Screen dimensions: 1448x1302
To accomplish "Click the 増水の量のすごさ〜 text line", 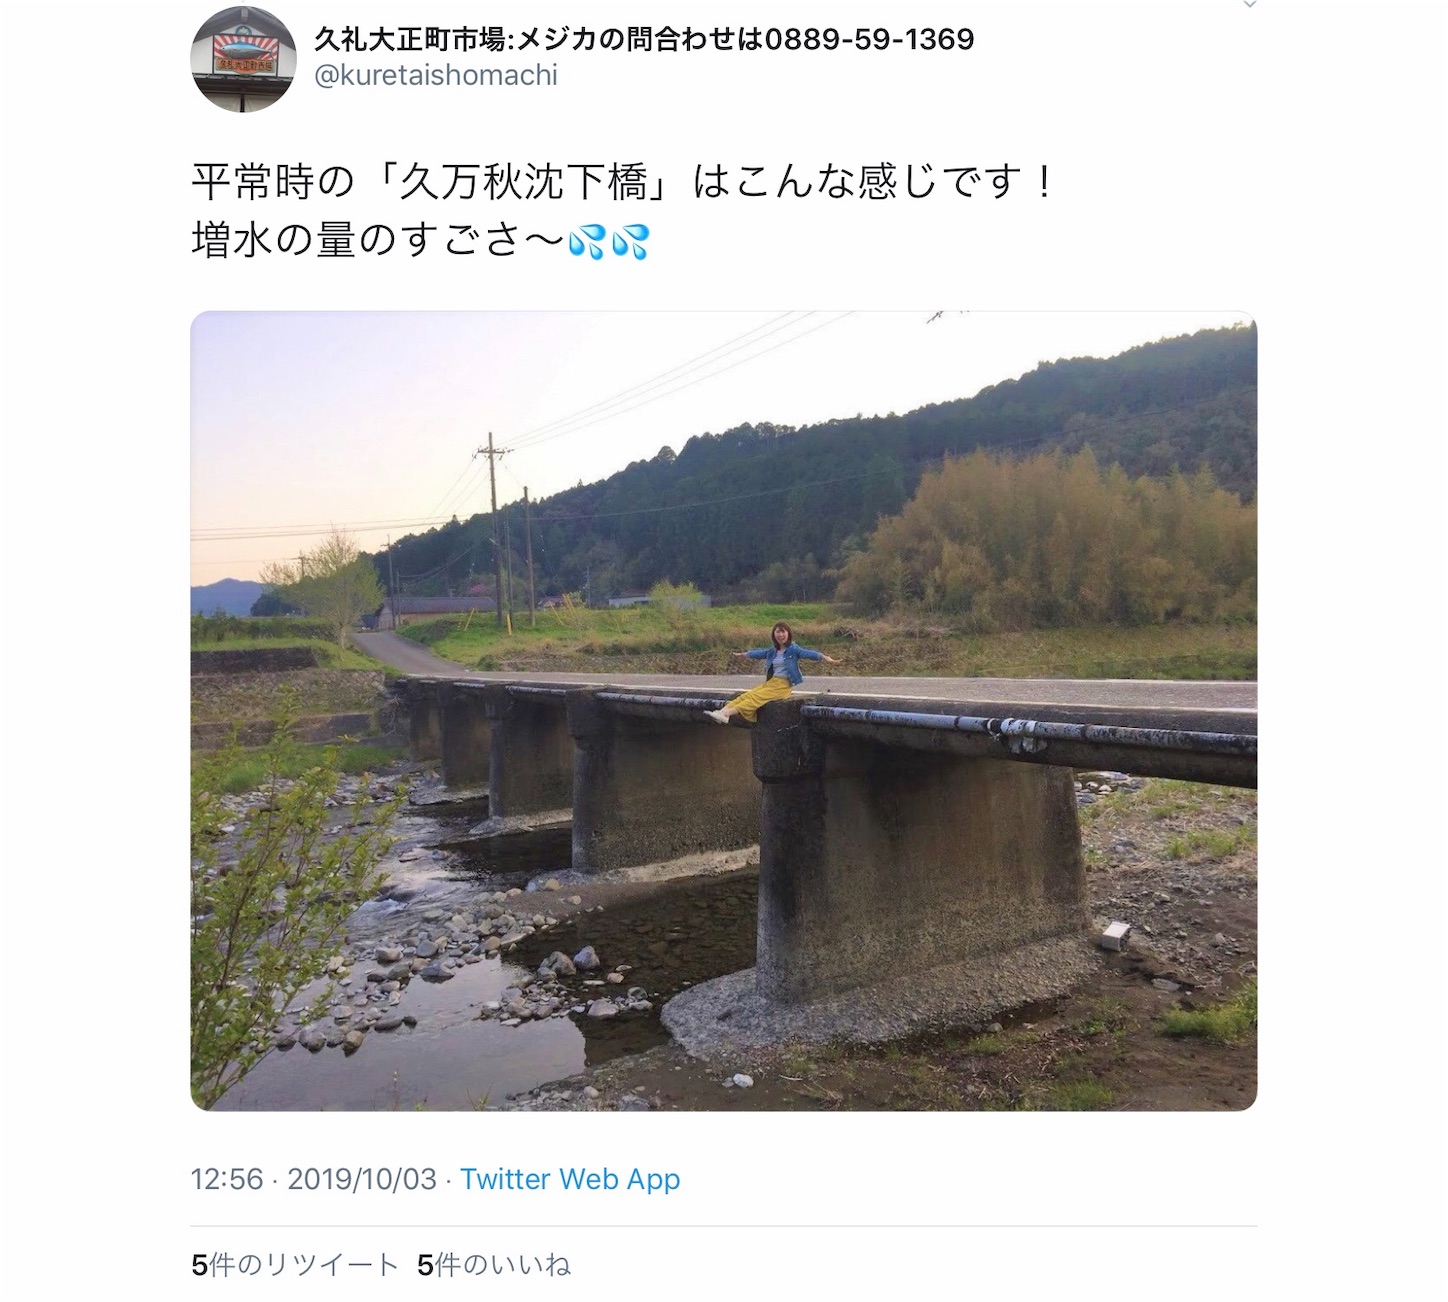I will [378, 241].
